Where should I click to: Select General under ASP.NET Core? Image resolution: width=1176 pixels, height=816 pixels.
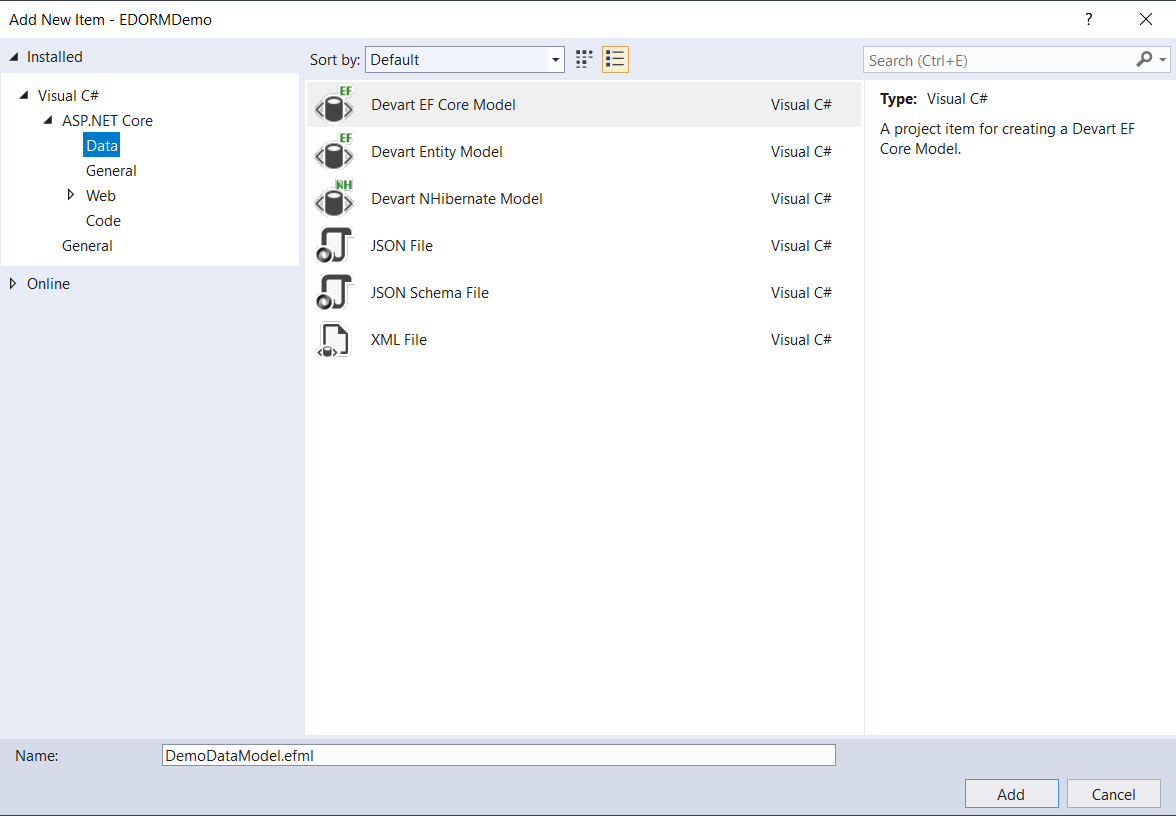111,171
